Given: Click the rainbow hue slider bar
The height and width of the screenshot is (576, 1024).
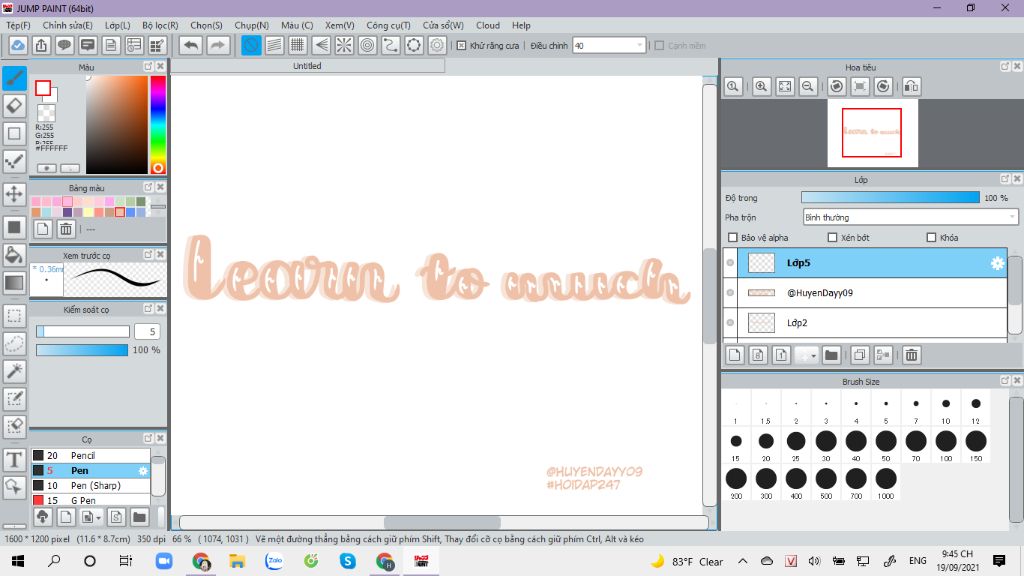Looking at the screenshot, I should 158,124.
